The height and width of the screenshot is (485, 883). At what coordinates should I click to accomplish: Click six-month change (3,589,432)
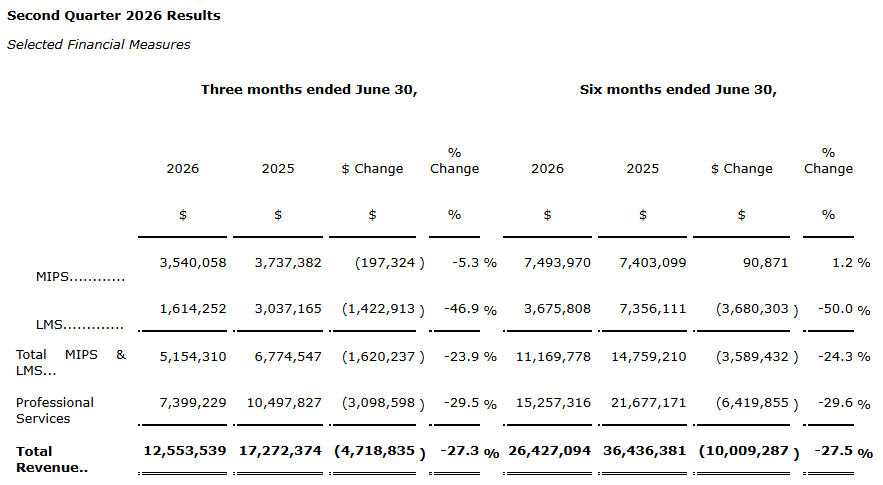757,357
